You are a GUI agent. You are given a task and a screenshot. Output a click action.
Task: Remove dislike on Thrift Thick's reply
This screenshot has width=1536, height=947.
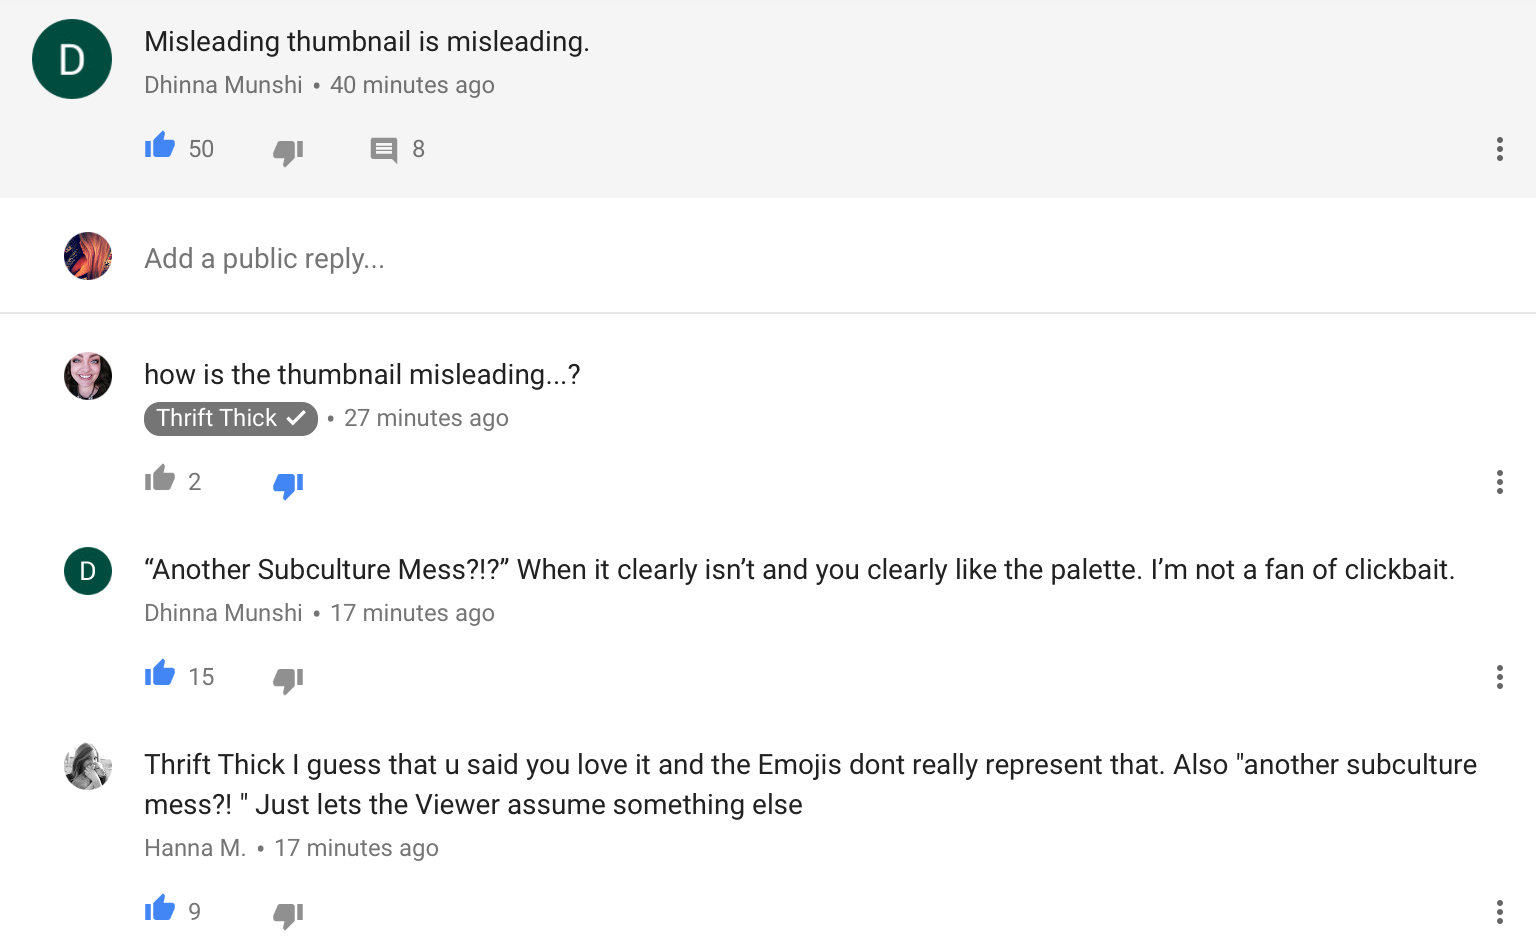[288, 485]
